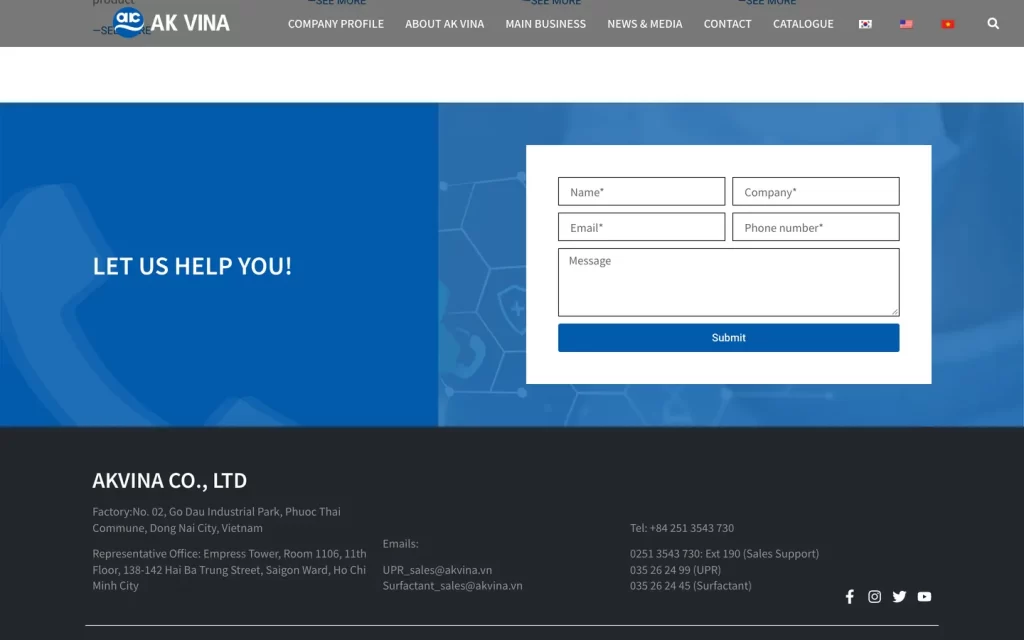Select the Sales Support extension line

tap(724, 554)
